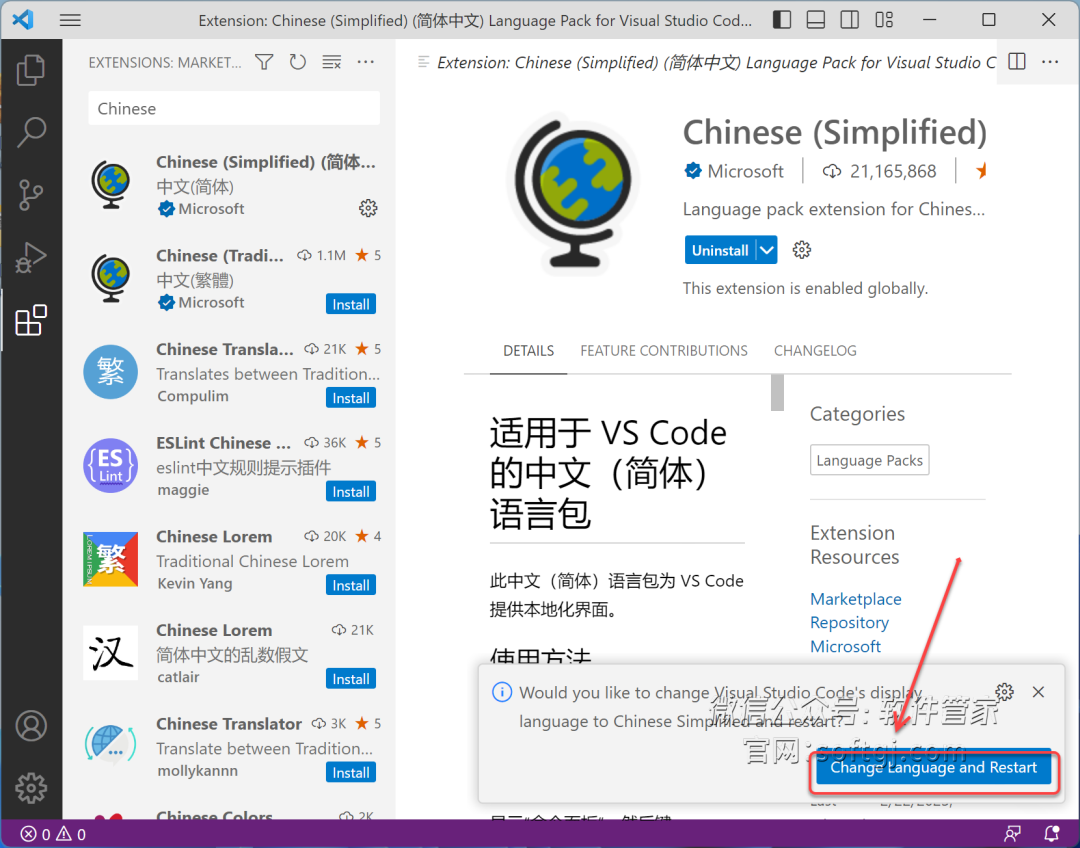The image size is (1080, 848).
Task: Open the Microsoft resource link
Action: (845, 646)
